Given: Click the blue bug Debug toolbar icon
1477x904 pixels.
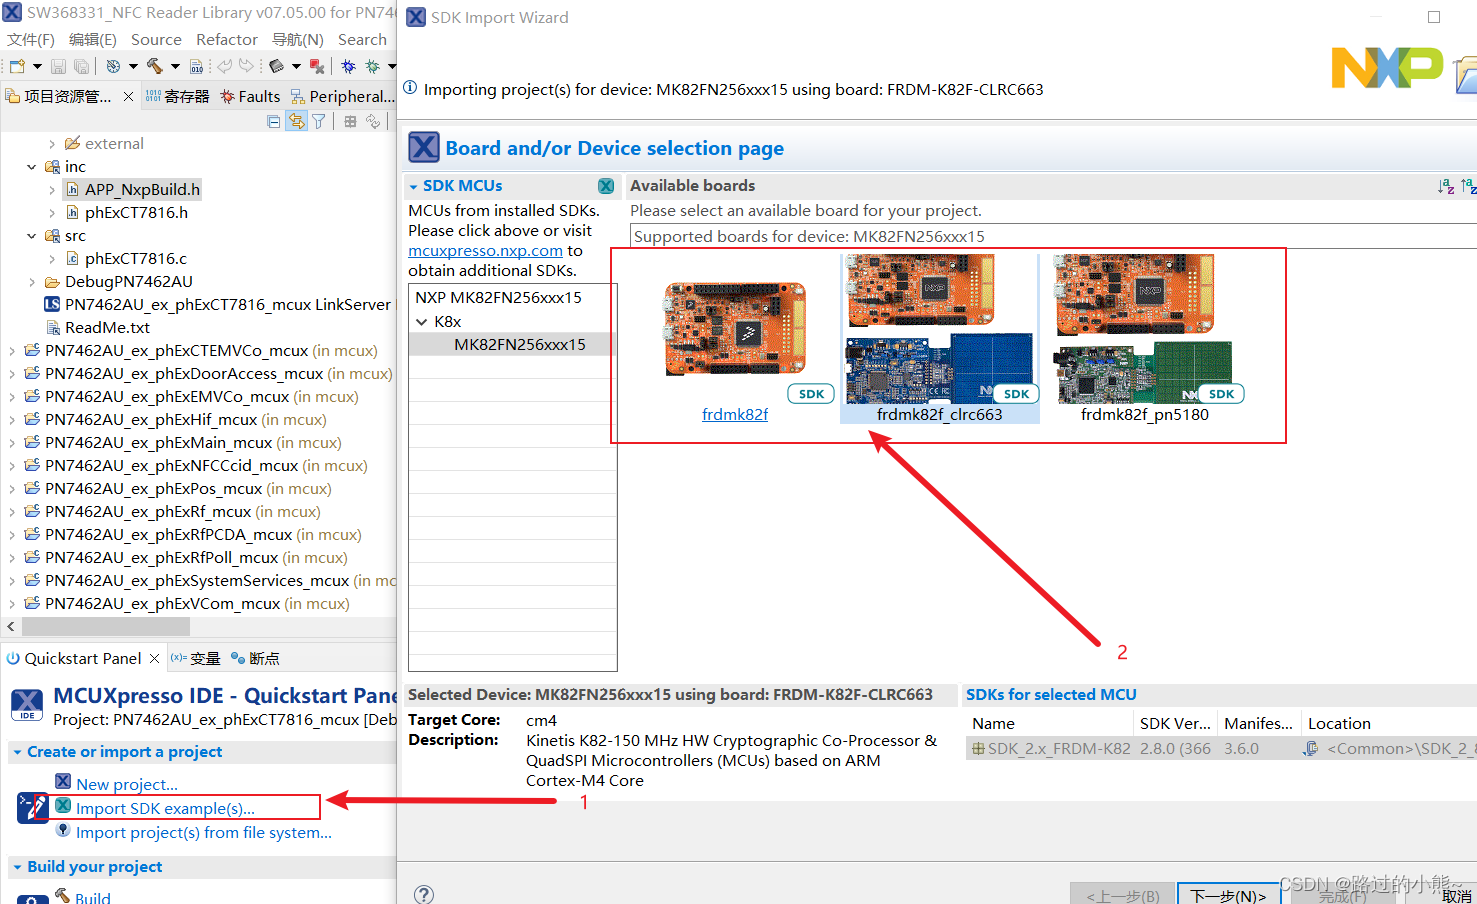Looking at the screenshot, I should [348, 66].
